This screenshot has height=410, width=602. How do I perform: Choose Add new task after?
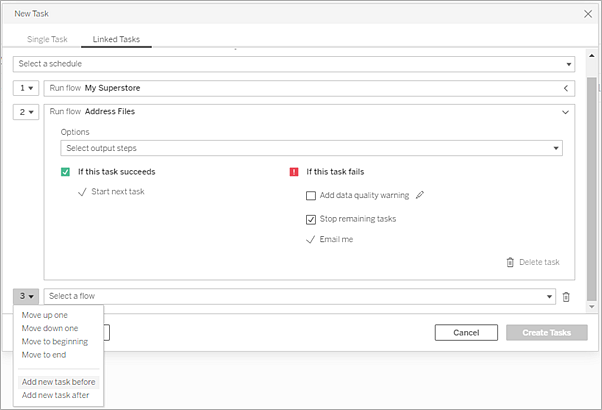(55, 395)
